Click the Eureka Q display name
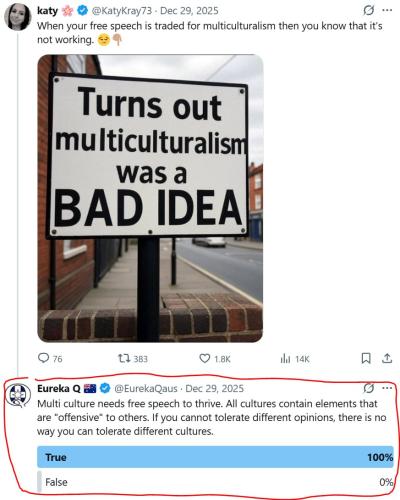Screen dimensions: 400x500 tap(59, 389)
